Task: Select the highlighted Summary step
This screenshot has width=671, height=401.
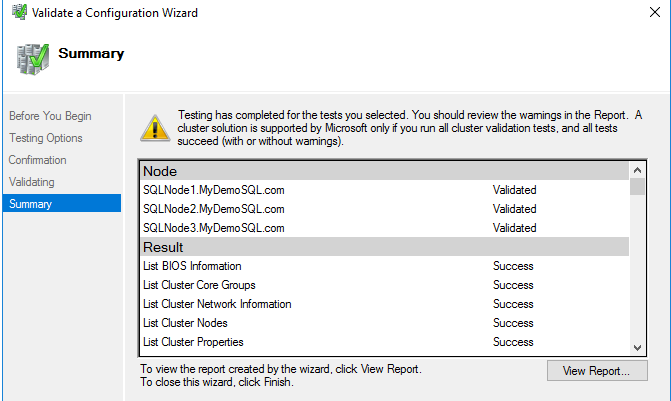Action: tap(31, 204)
